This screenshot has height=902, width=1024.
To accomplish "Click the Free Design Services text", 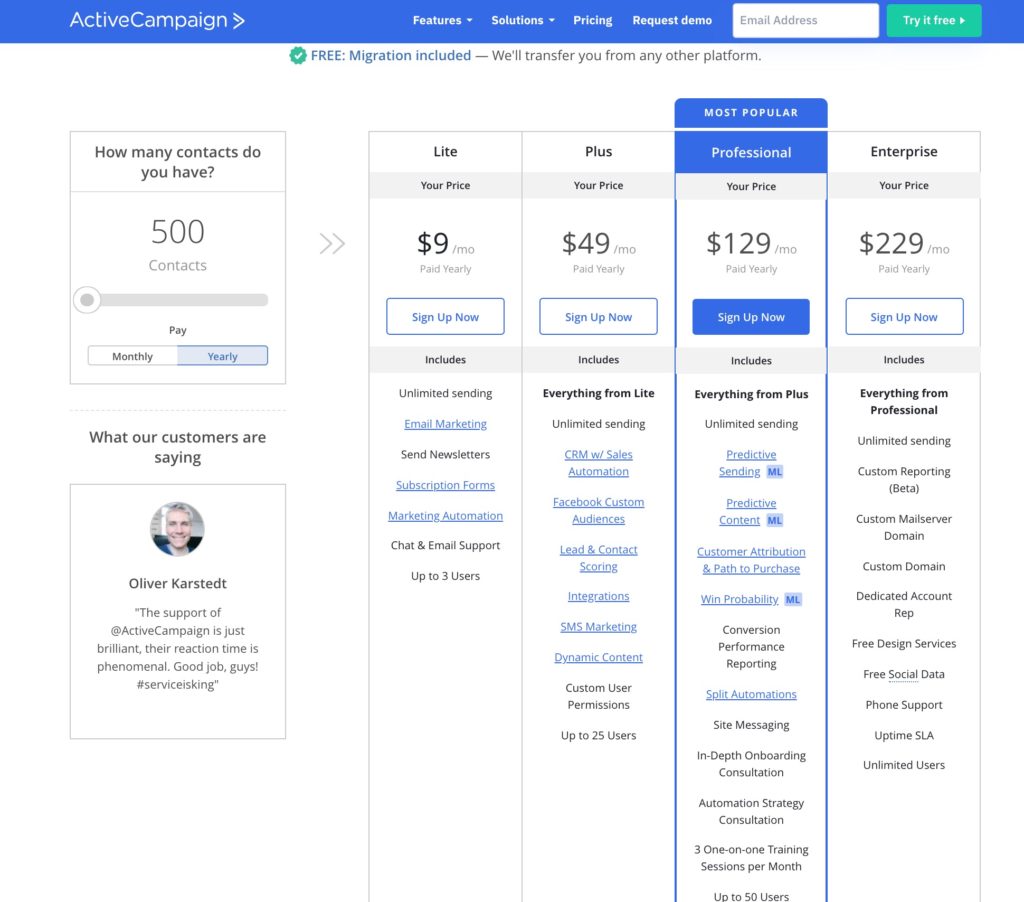I will [904, 643].
